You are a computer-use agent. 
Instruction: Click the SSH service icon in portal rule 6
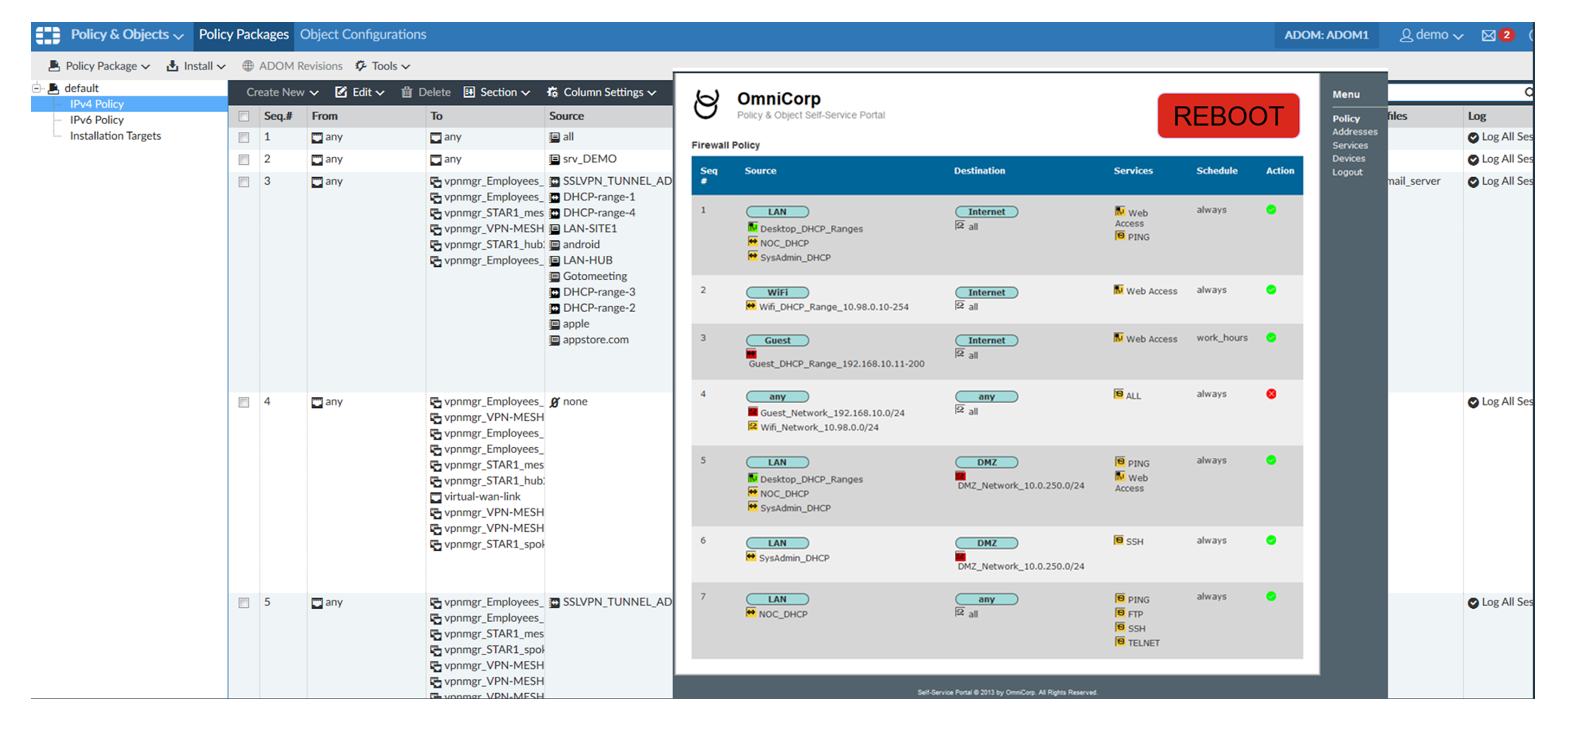tap(1119, 540)
